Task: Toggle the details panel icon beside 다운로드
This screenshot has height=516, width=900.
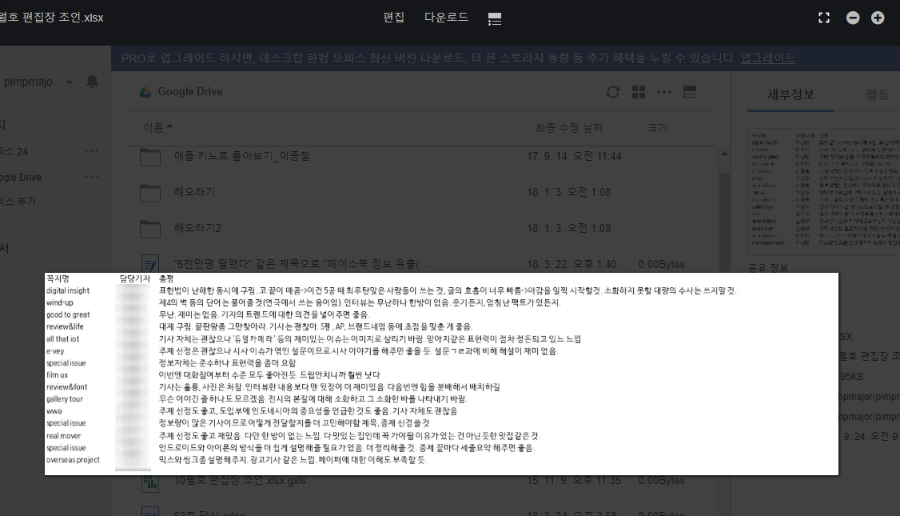Action: (x=494, y=19)
